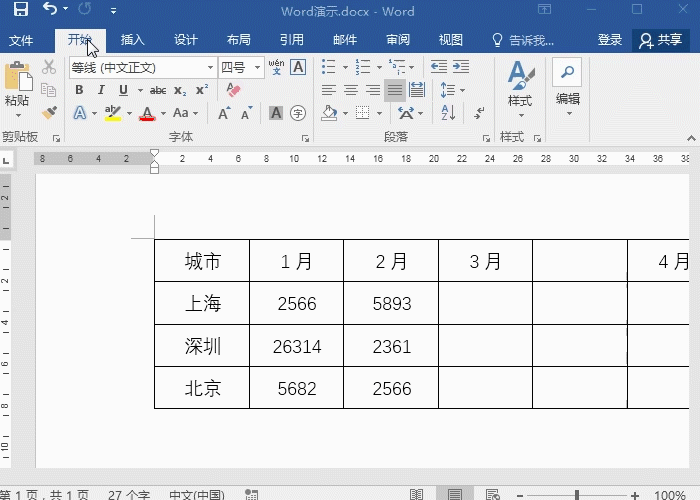Save the document with the floppy icon
Image resolution: width=700 pixels, height=500 pixels.
click(x=21, y=9)
